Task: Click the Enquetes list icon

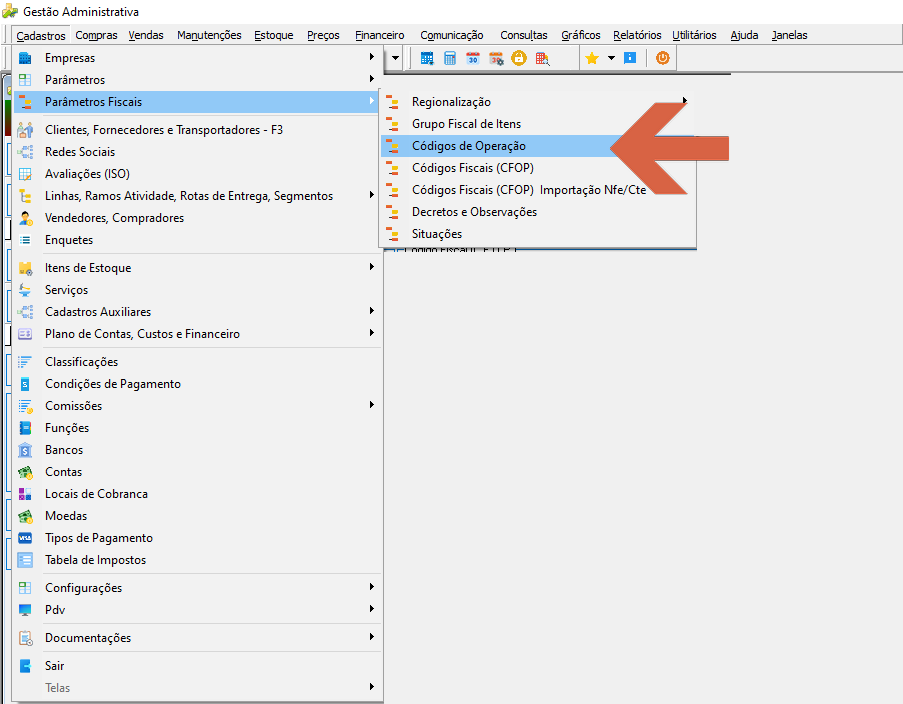Action: coord(25,240)
